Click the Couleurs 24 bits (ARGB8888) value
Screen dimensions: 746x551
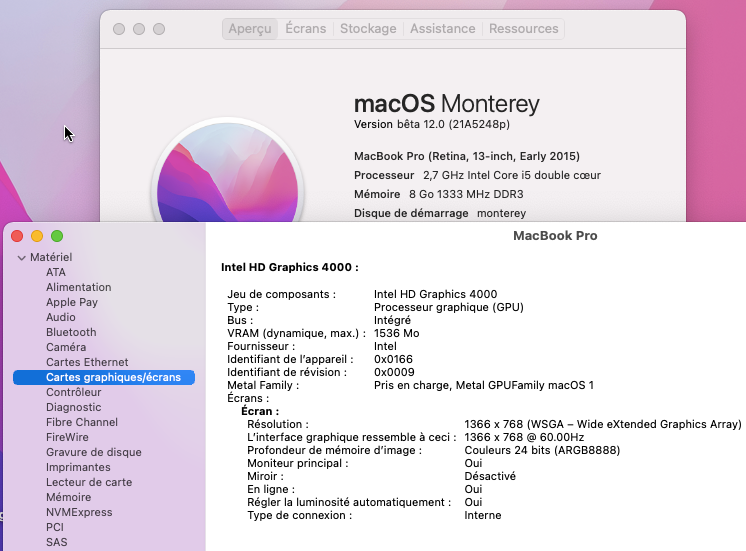[542, 450]
